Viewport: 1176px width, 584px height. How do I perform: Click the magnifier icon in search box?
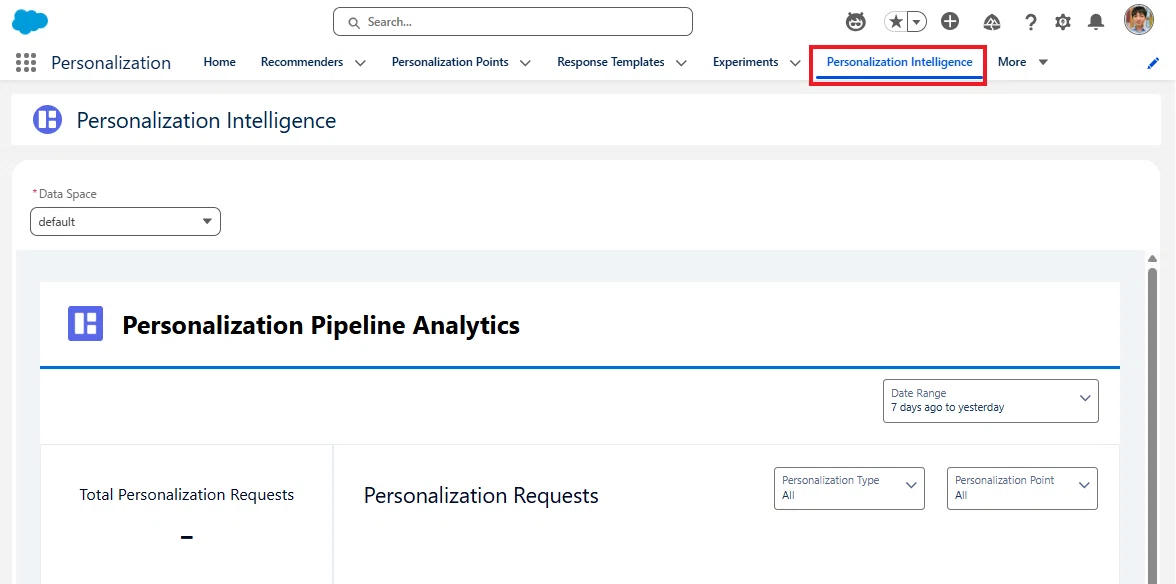pos(354,22)
